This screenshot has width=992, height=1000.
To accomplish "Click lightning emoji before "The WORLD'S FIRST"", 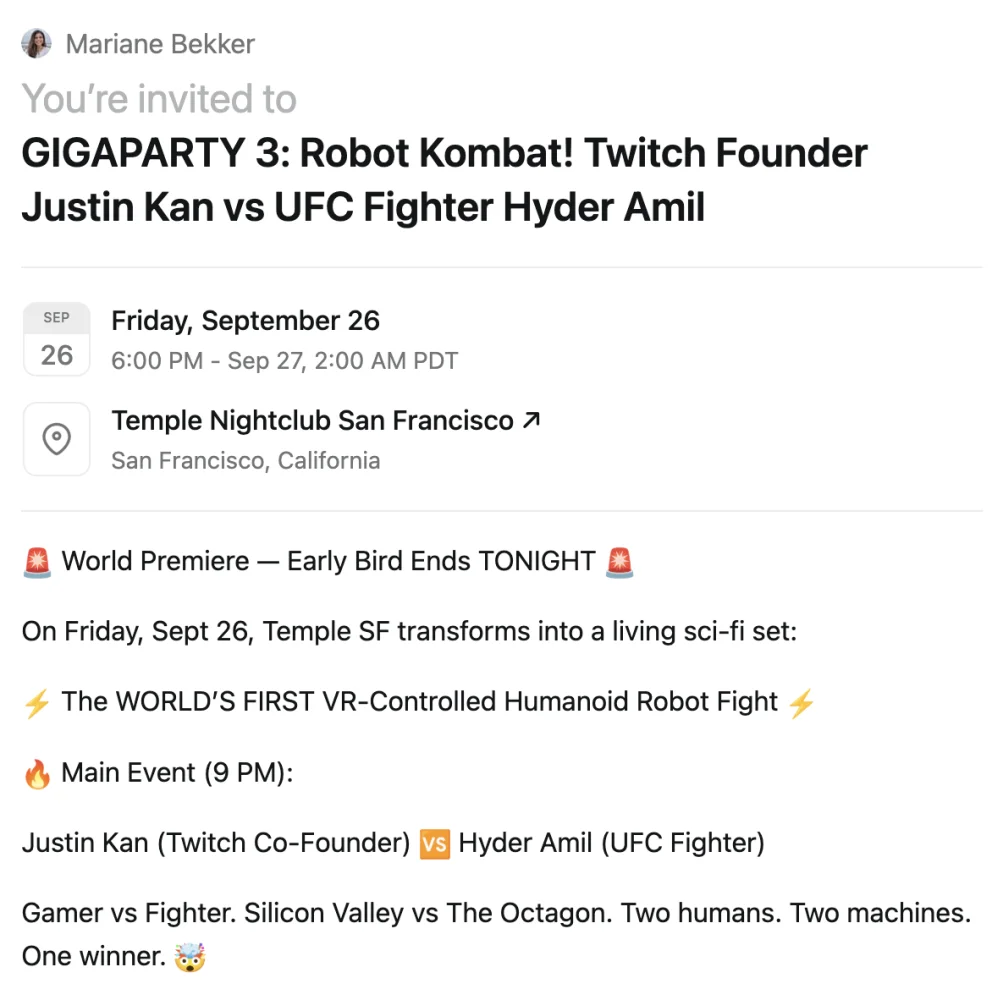I will pos(37,703).
